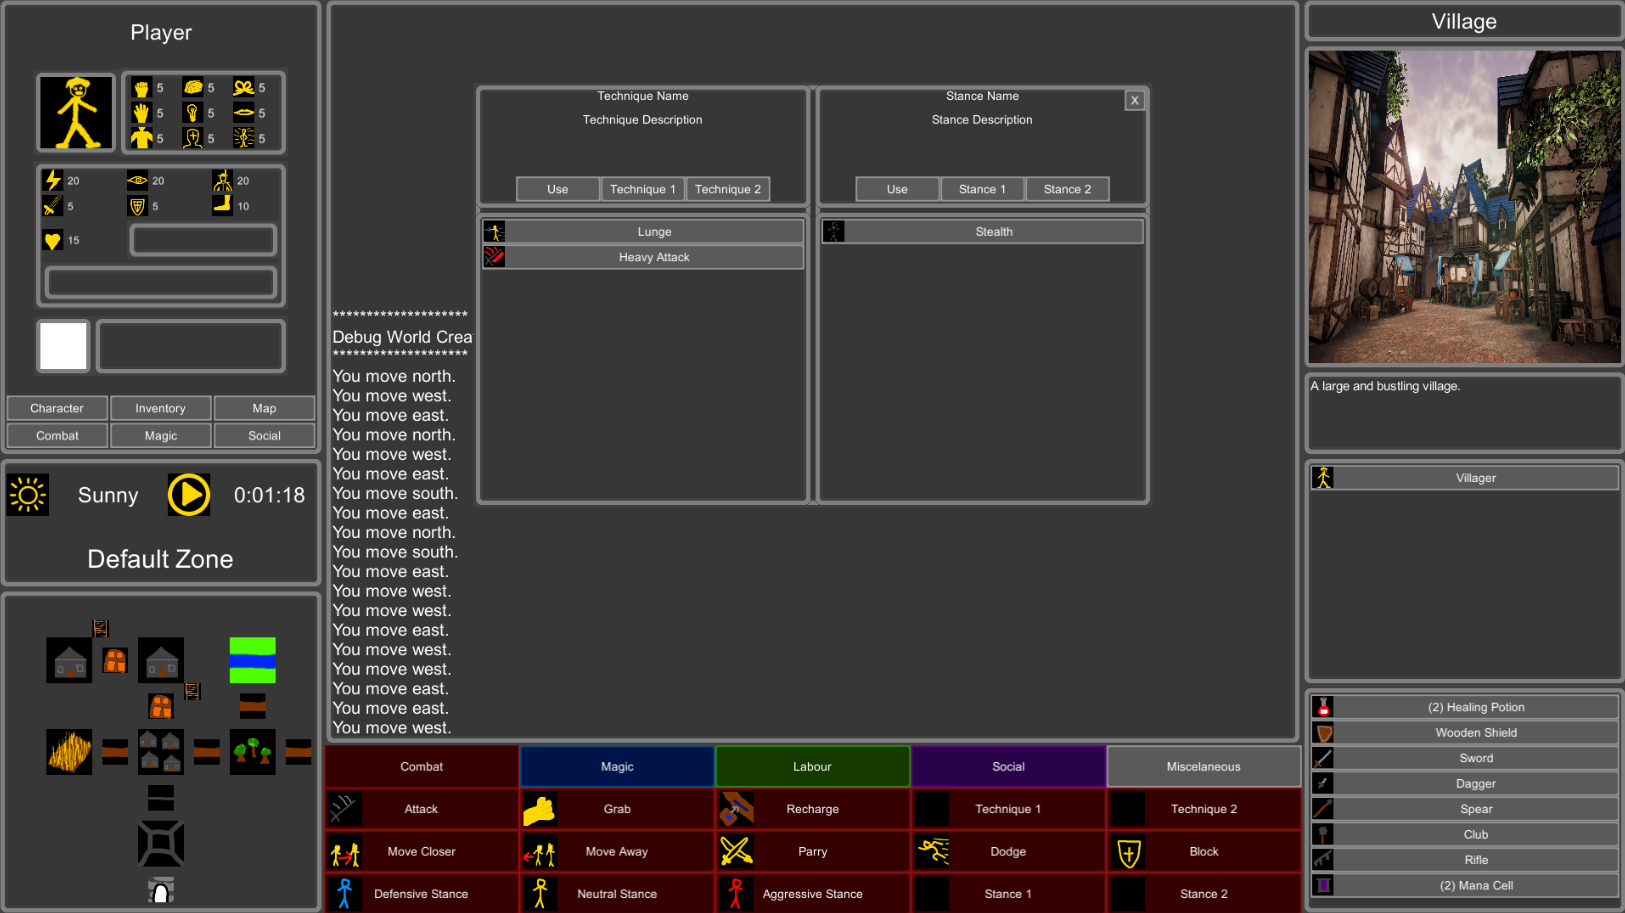Click the Village location image
The image size is (1625, 913).
click(x=1464, y=207)
